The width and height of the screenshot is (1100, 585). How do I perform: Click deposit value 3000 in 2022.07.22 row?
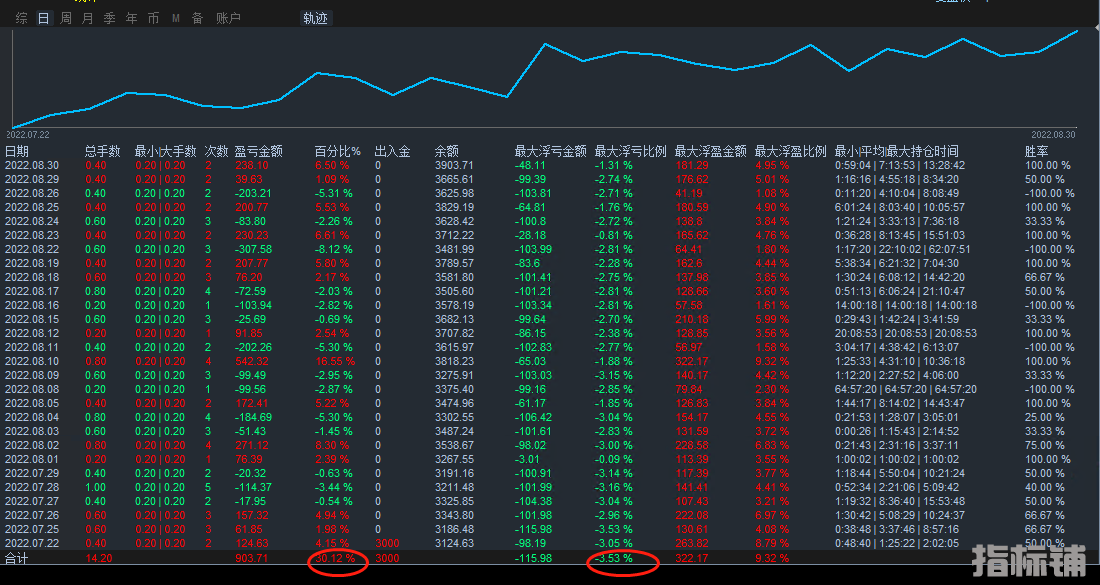pyautogui.click(x=387, y=544)
